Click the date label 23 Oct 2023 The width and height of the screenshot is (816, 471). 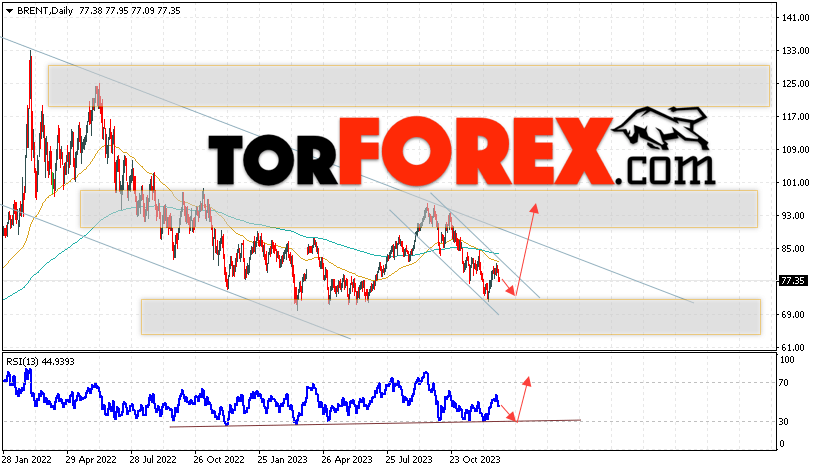coord(475,460)
